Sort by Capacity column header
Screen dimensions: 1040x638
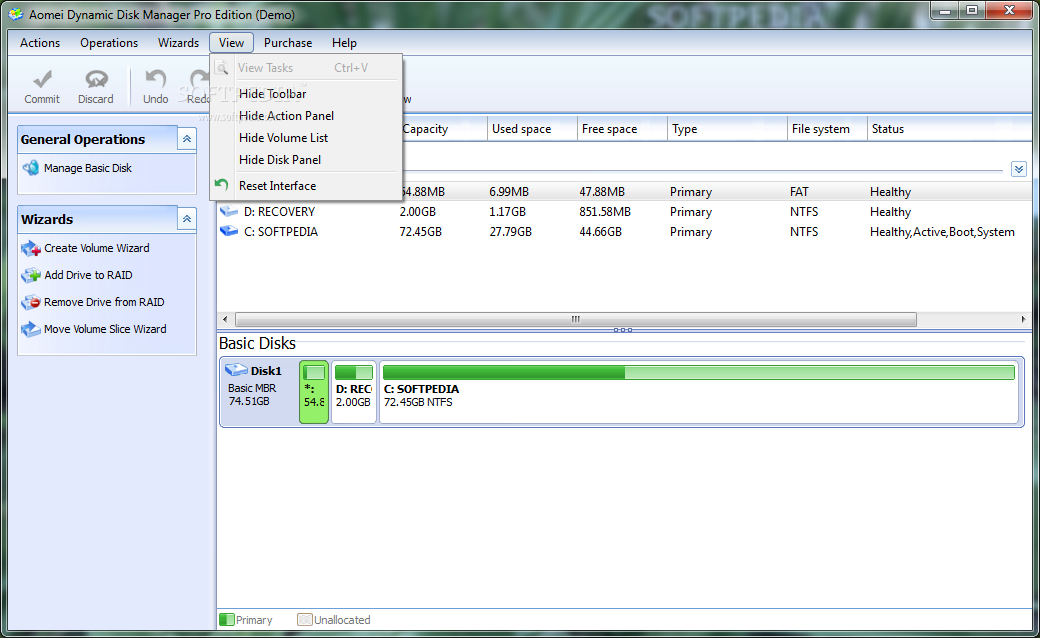tap(443, 129)
